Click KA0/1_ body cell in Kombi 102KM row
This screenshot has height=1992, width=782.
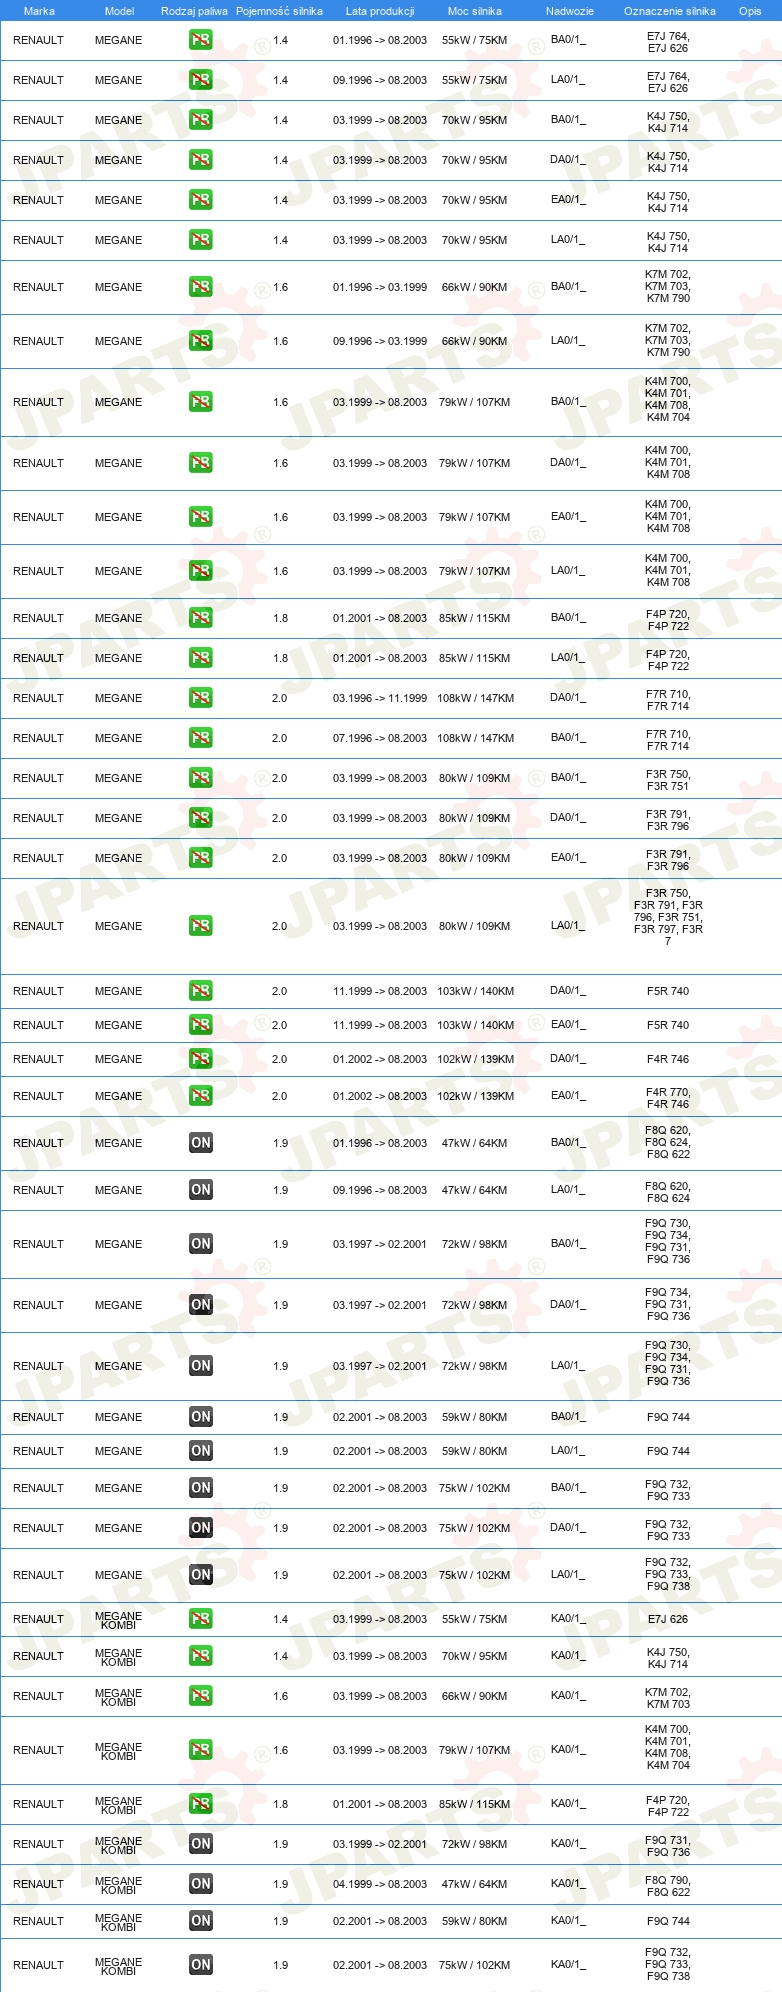click(568, 1964)
